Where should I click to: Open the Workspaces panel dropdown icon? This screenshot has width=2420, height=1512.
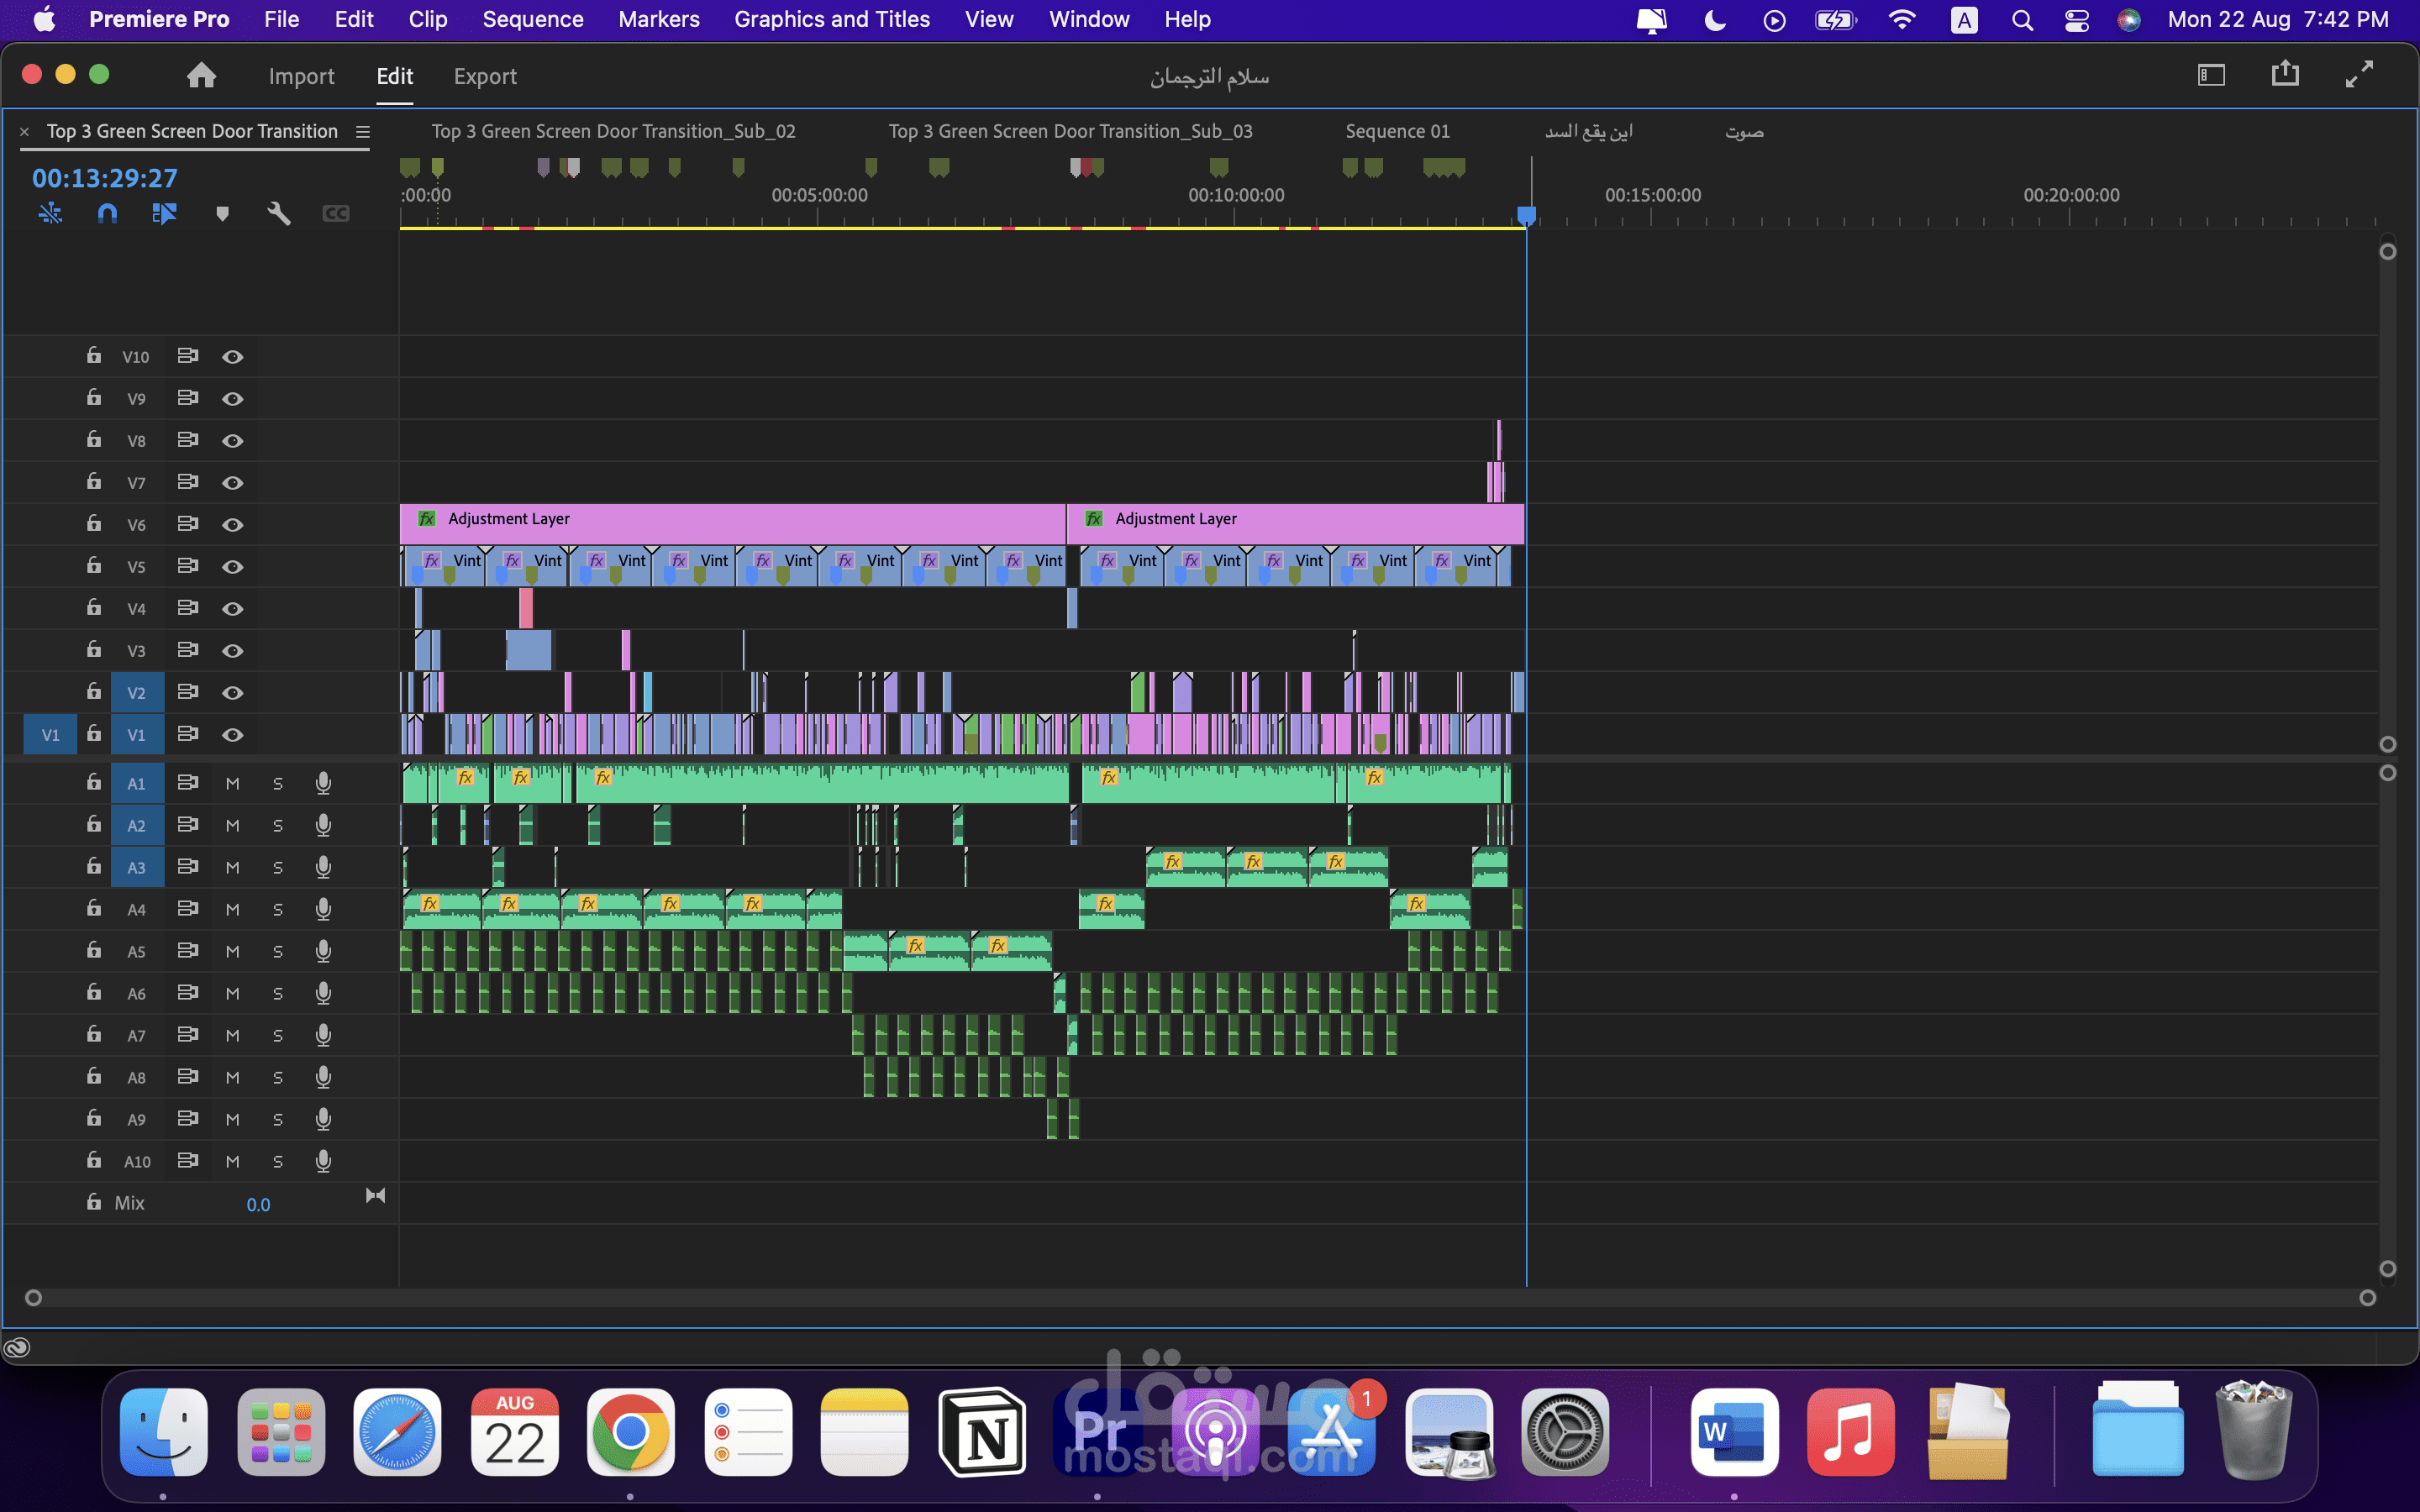[2211, 75]
